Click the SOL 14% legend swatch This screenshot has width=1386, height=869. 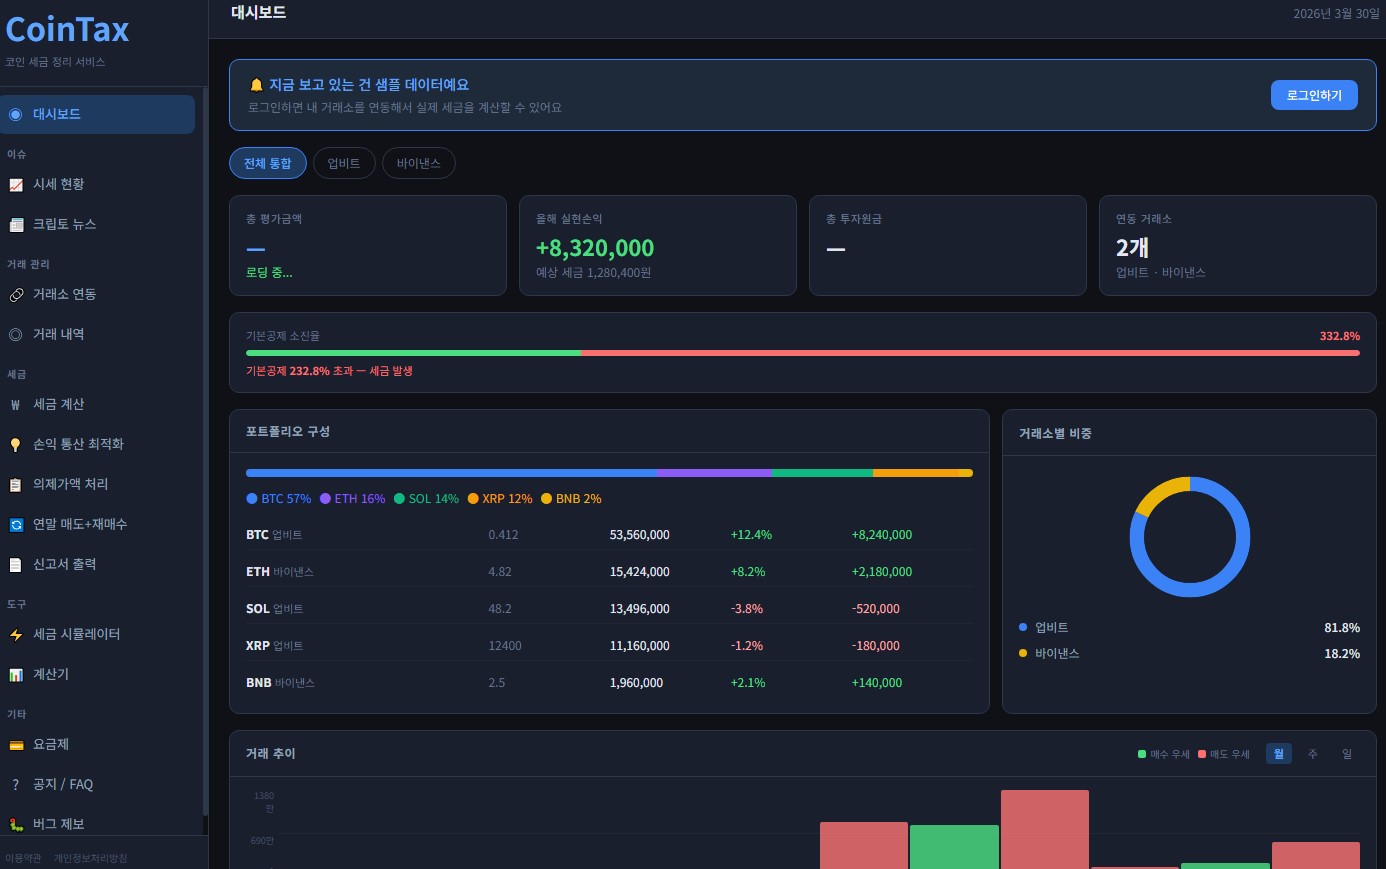(399, 498)
